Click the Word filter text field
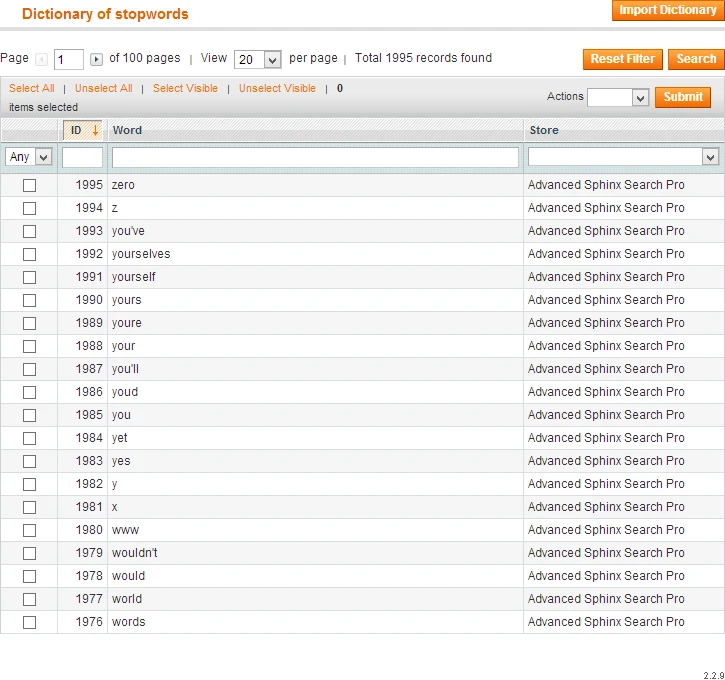 pyautogui.click(x=315, y=157)
